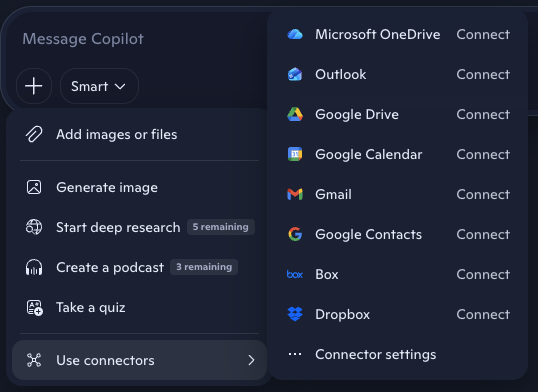This screenshot has height=392, width=538.
Task: Click the Google Drive label
Action: pos(357,114)
